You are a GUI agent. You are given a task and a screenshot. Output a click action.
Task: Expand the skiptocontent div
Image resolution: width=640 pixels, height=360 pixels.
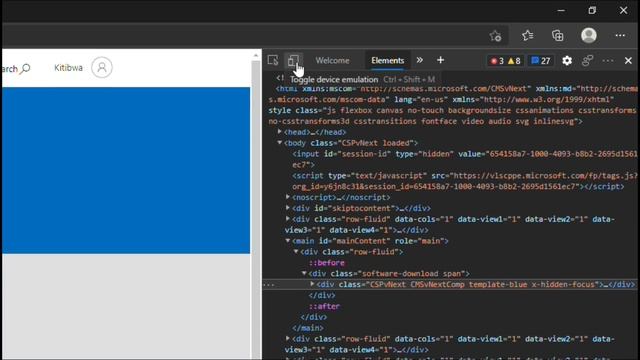tap(288, 208)
